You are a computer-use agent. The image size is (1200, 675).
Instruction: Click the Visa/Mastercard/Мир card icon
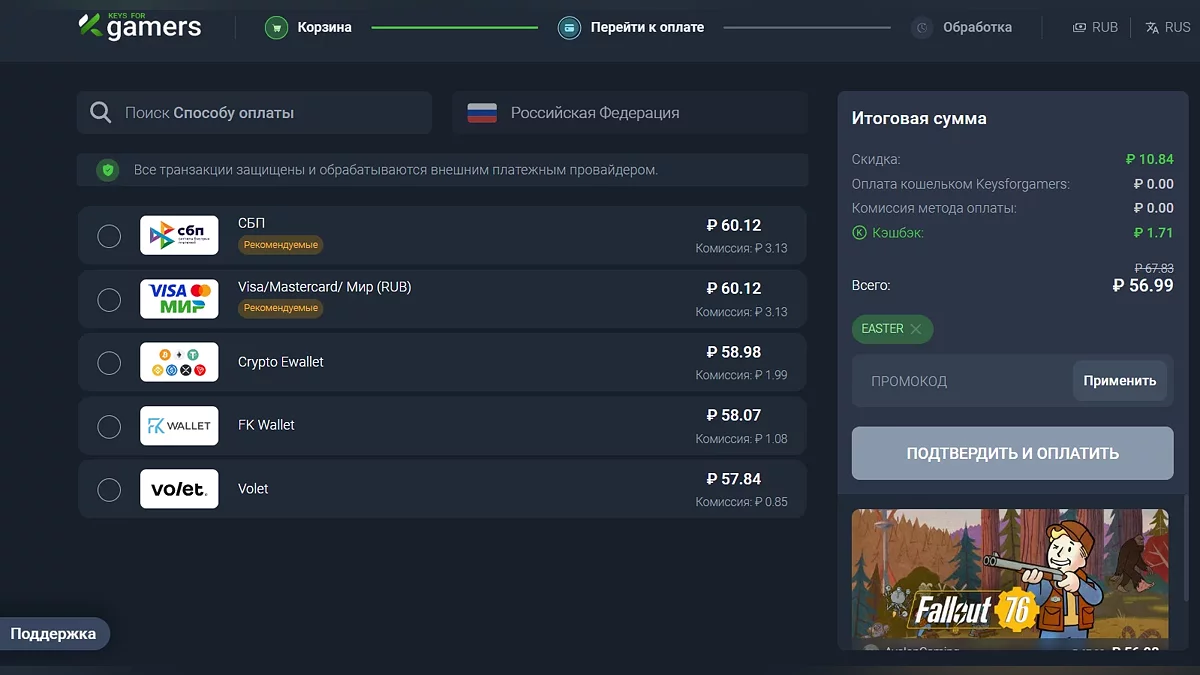pos(179,298)
